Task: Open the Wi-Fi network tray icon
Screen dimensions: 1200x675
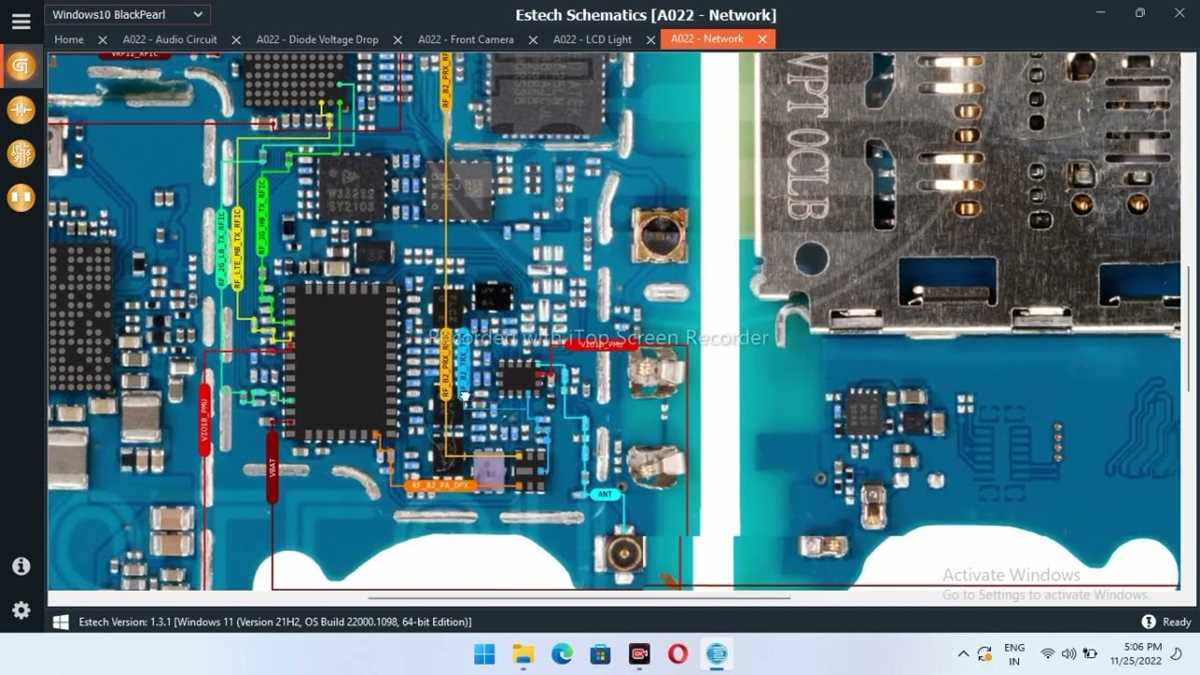Action: [1047, 654]
